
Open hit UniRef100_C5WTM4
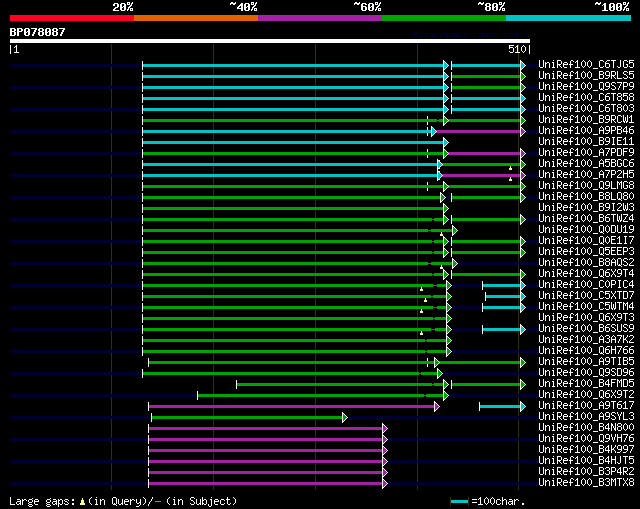[586, 307]
